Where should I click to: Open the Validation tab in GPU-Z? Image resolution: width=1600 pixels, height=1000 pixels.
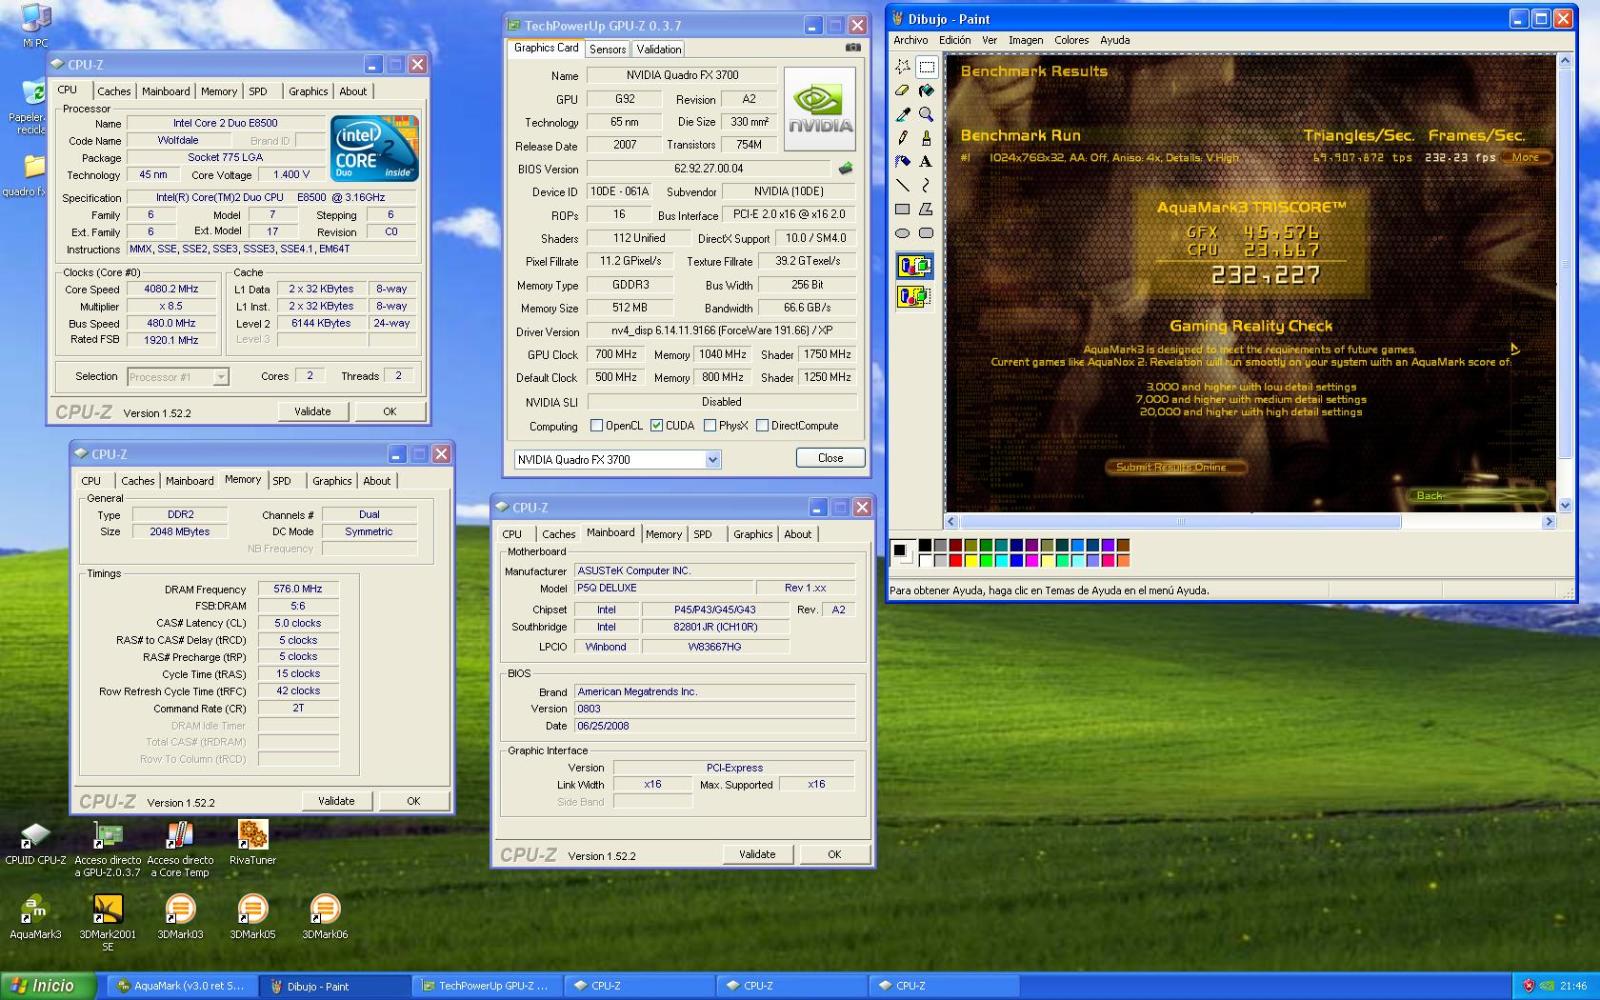659,49
